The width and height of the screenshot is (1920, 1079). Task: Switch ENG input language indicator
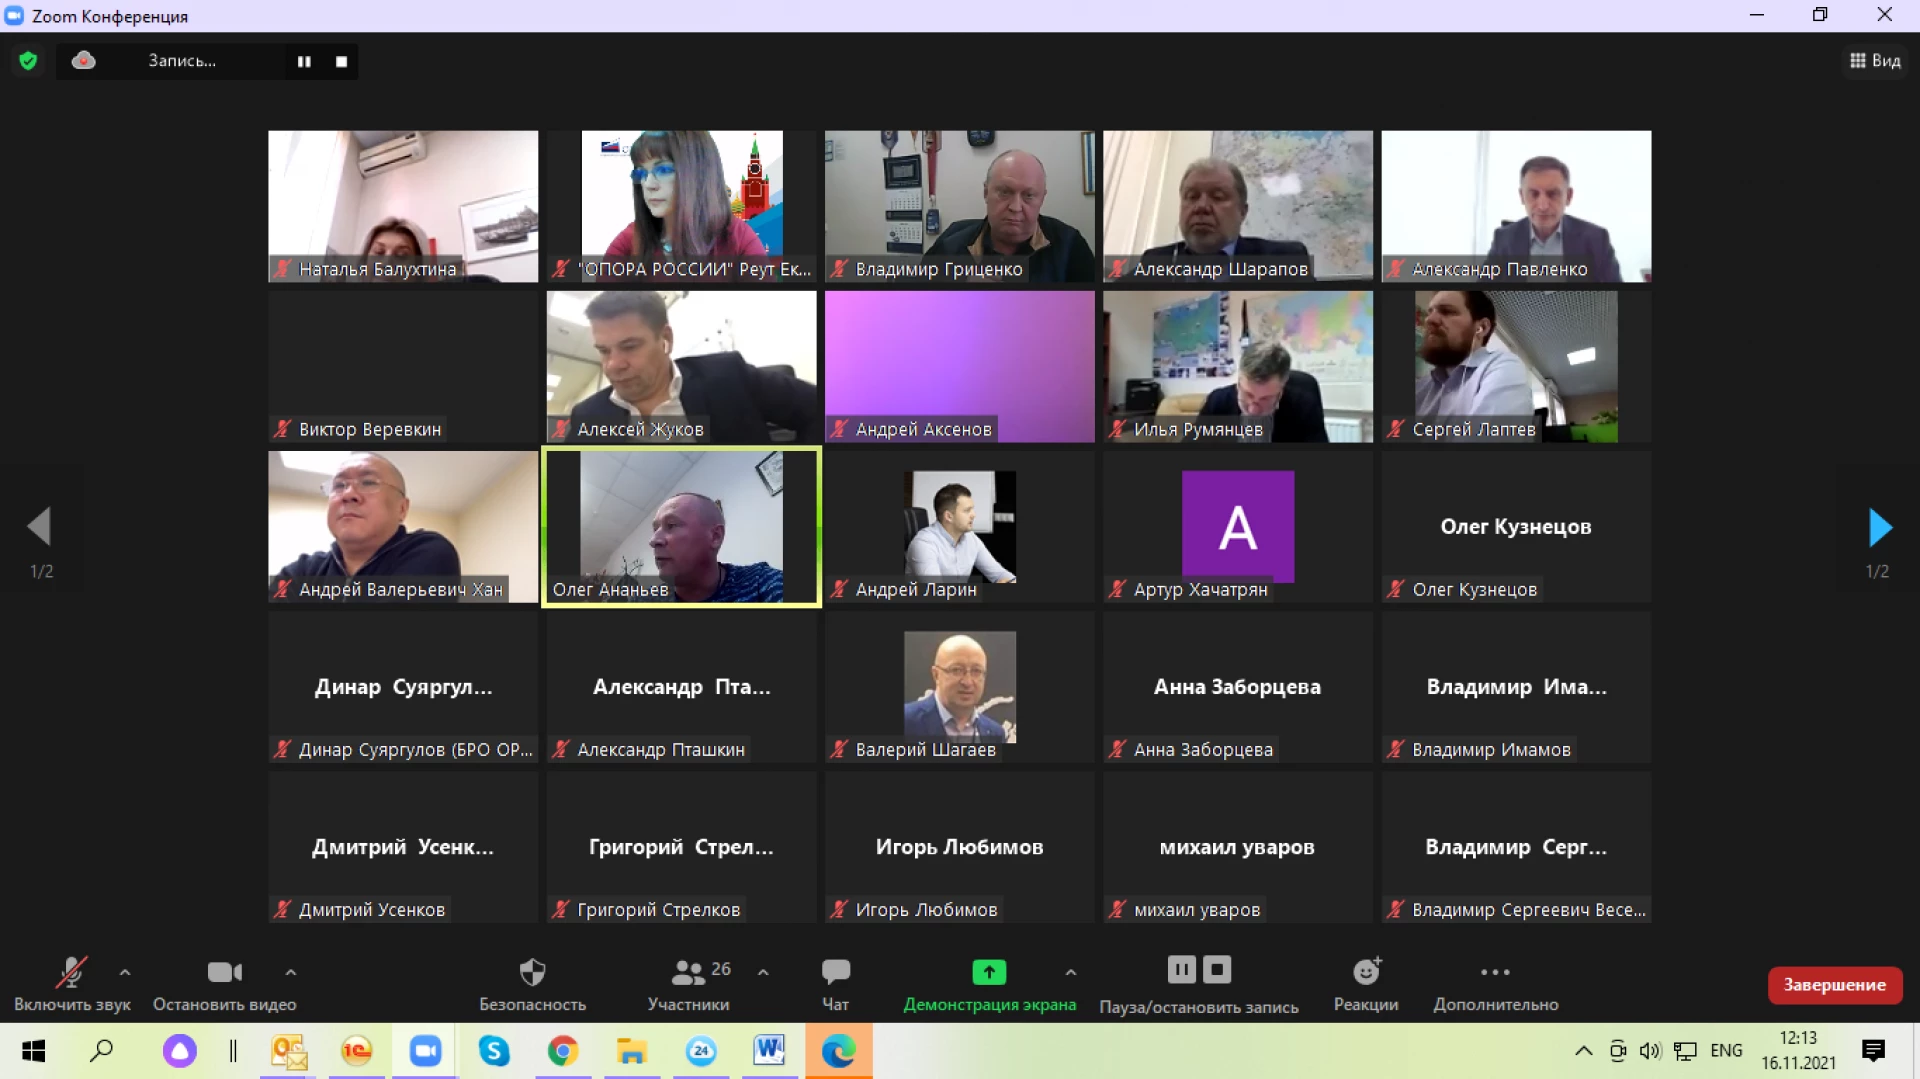[x=1726, y=1051]
